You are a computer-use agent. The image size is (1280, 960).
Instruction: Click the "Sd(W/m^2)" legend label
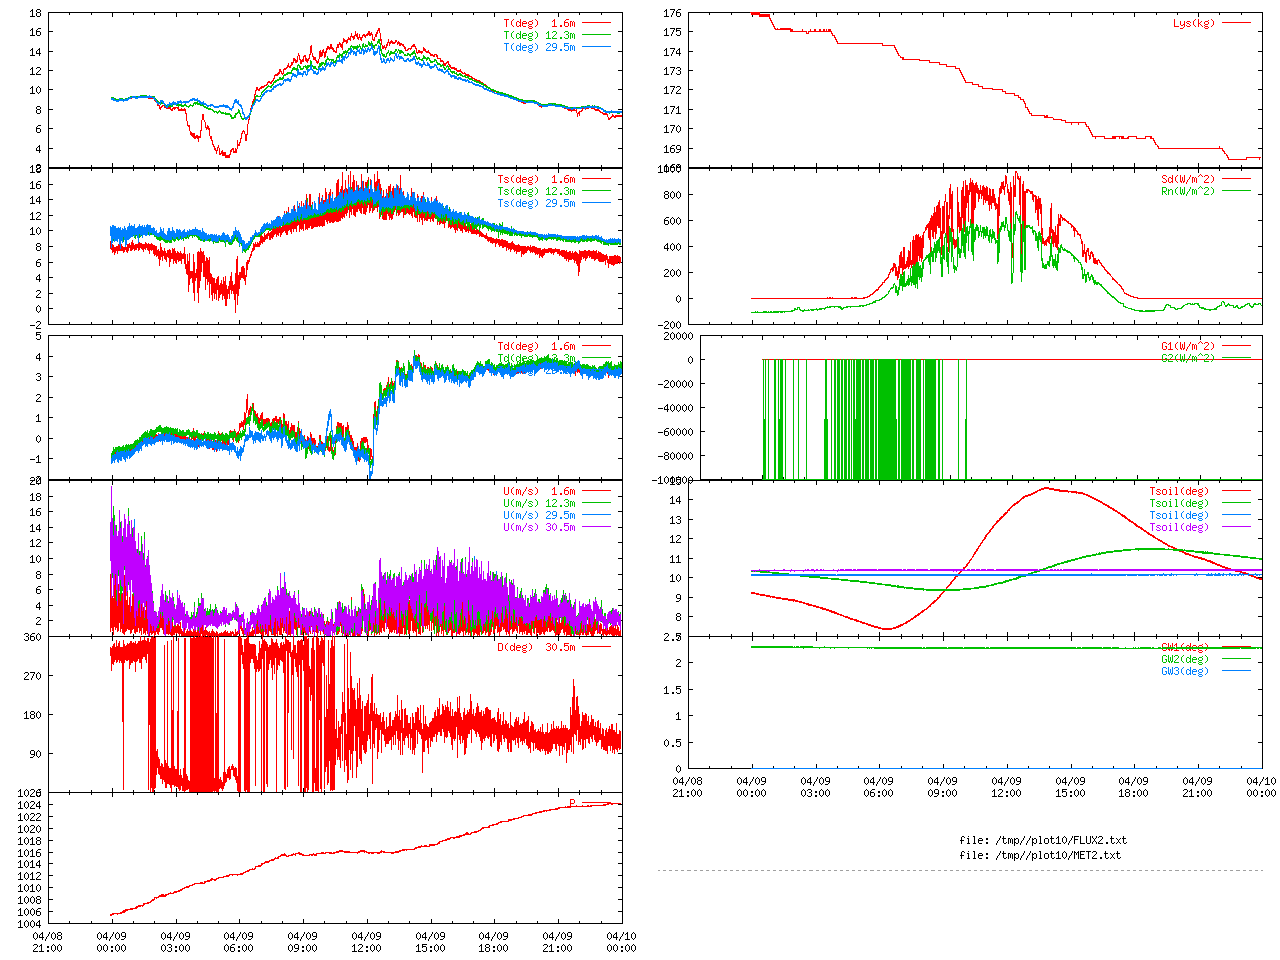(x=1188, y=180)
